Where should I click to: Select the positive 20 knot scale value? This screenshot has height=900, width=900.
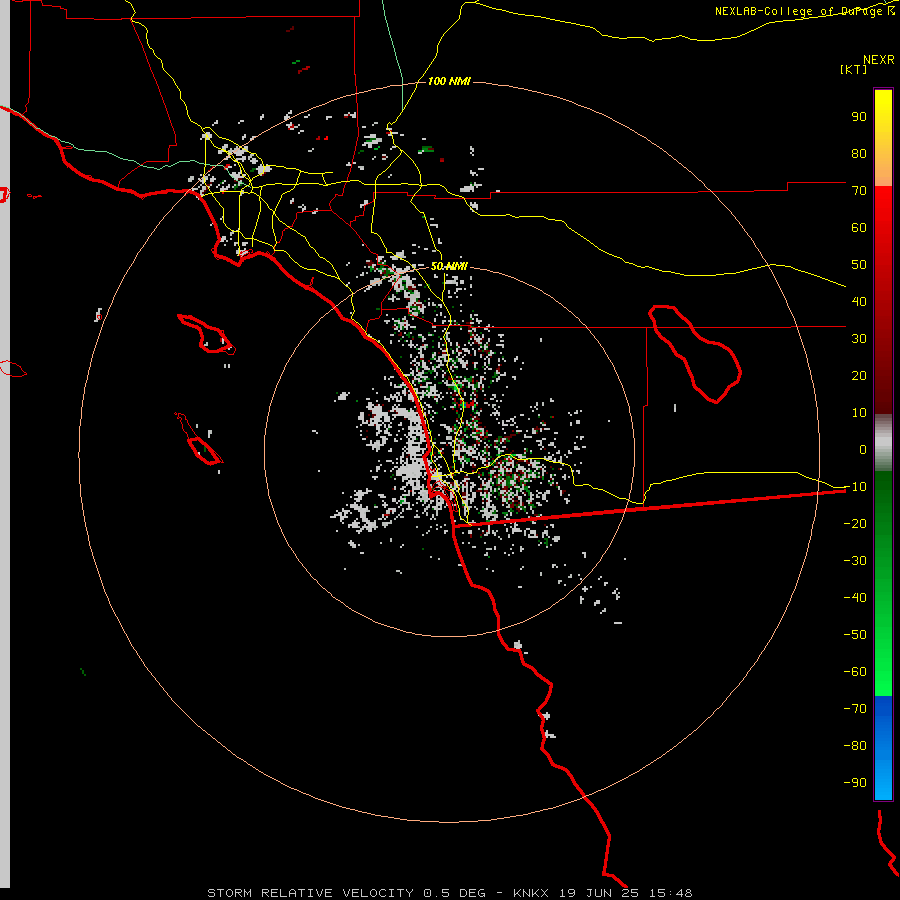pos(859,375)
